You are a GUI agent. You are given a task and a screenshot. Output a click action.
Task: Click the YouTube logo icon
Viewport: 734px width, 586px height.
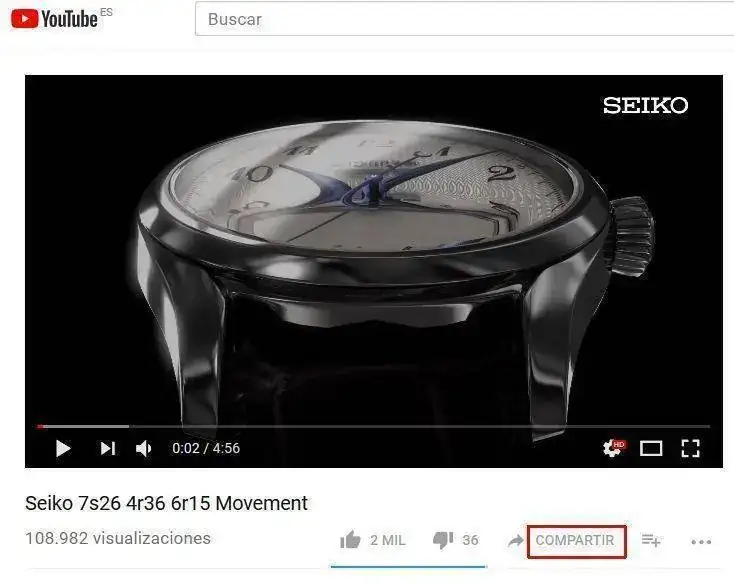click(x=24, y=19)
